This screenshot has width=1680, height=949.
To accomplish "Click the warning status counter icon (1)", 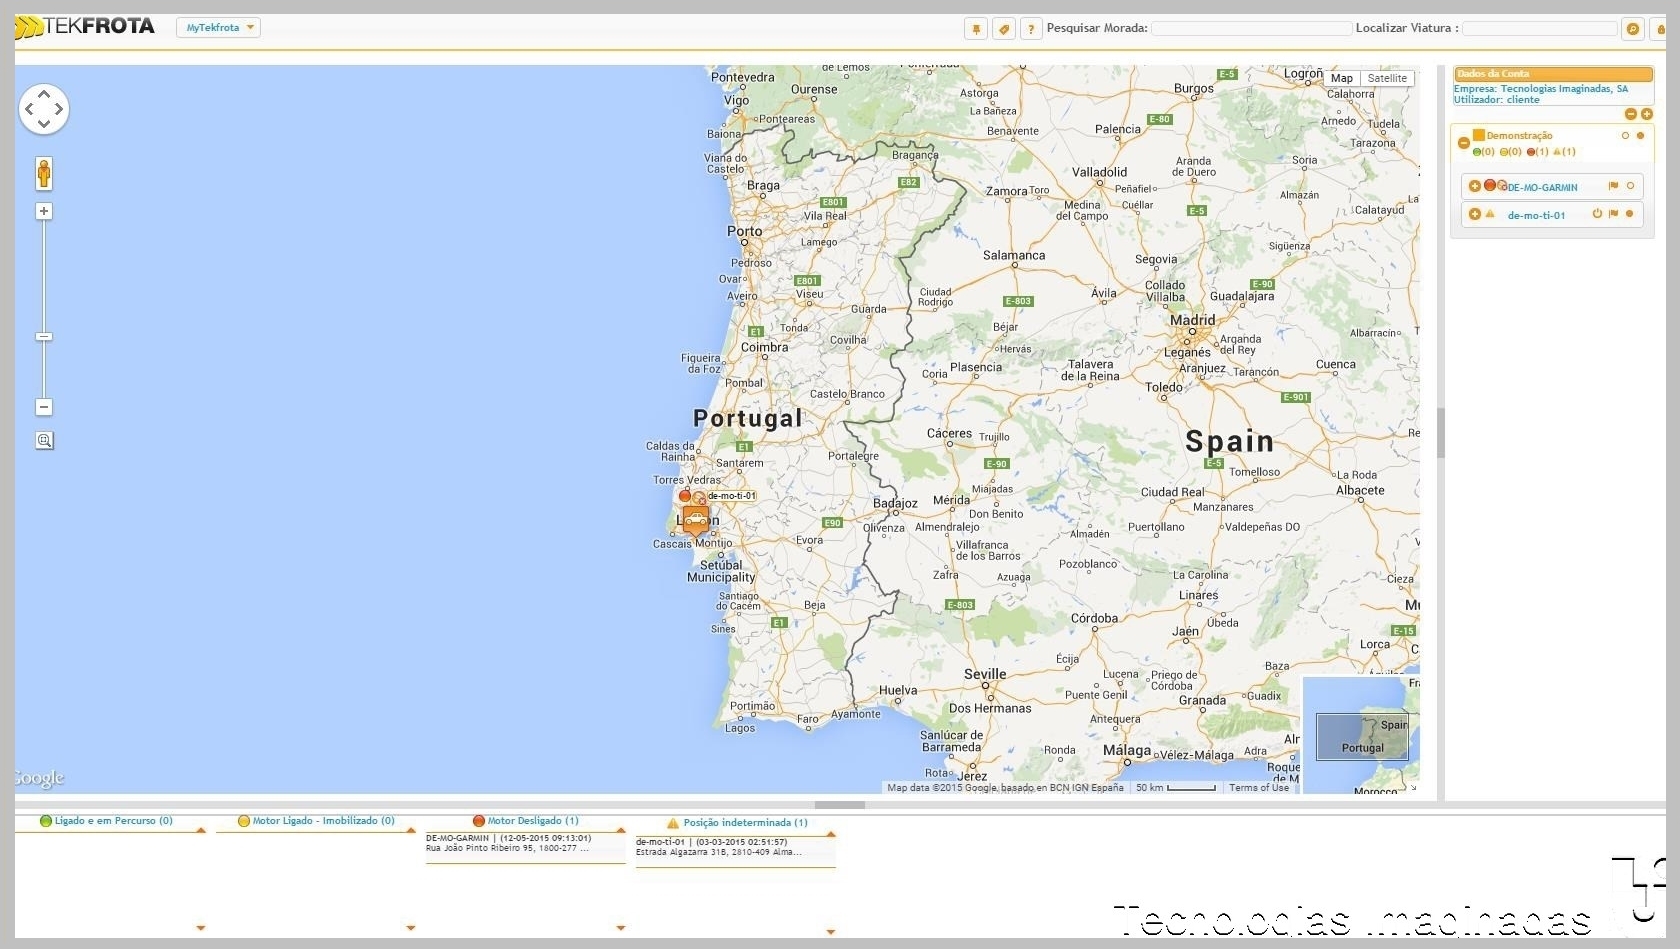I will (1557, 152).
